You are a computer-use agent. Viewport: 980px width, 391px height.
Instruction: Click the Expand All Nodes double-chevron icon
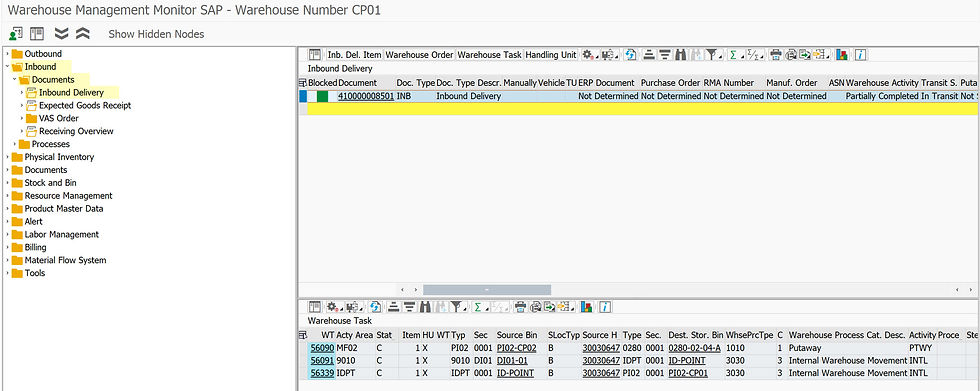coord(61,34)
